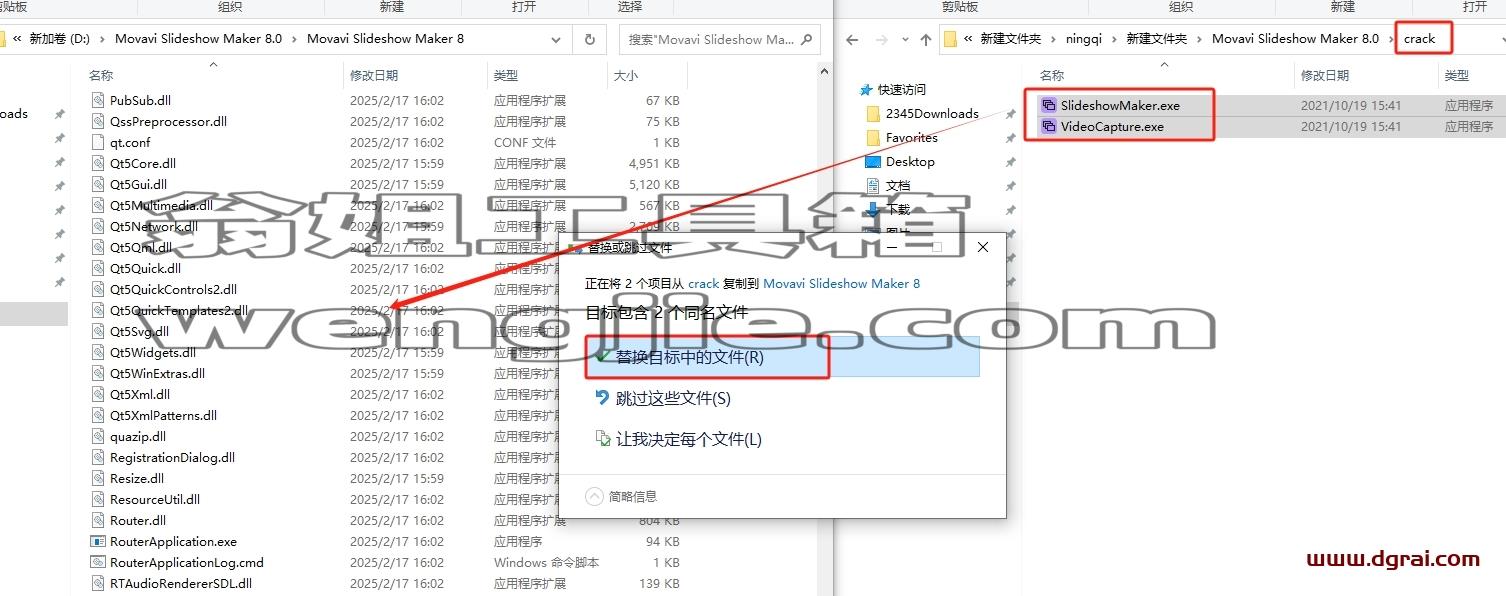Click Qt5Widgets.dll file icon

tap(98, 352)
